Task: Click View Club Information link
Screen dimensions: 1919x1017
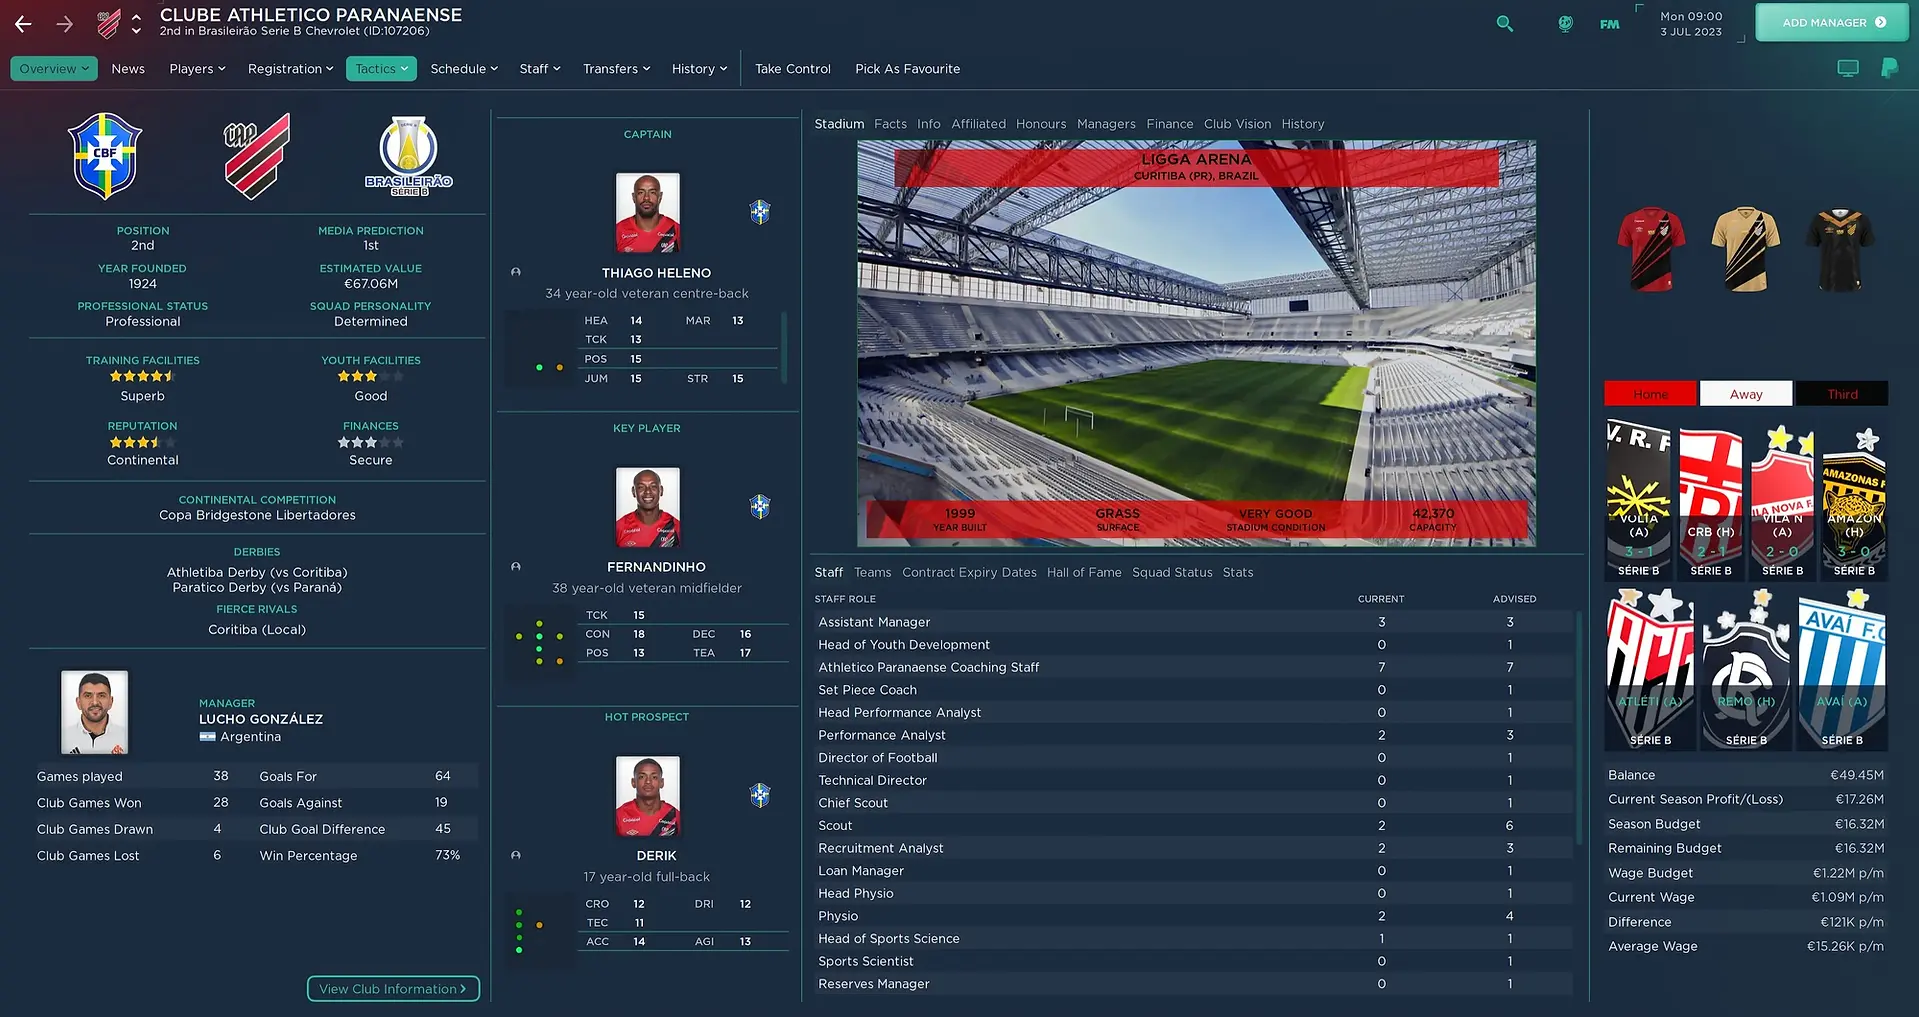Action: [x=393, y=988]
